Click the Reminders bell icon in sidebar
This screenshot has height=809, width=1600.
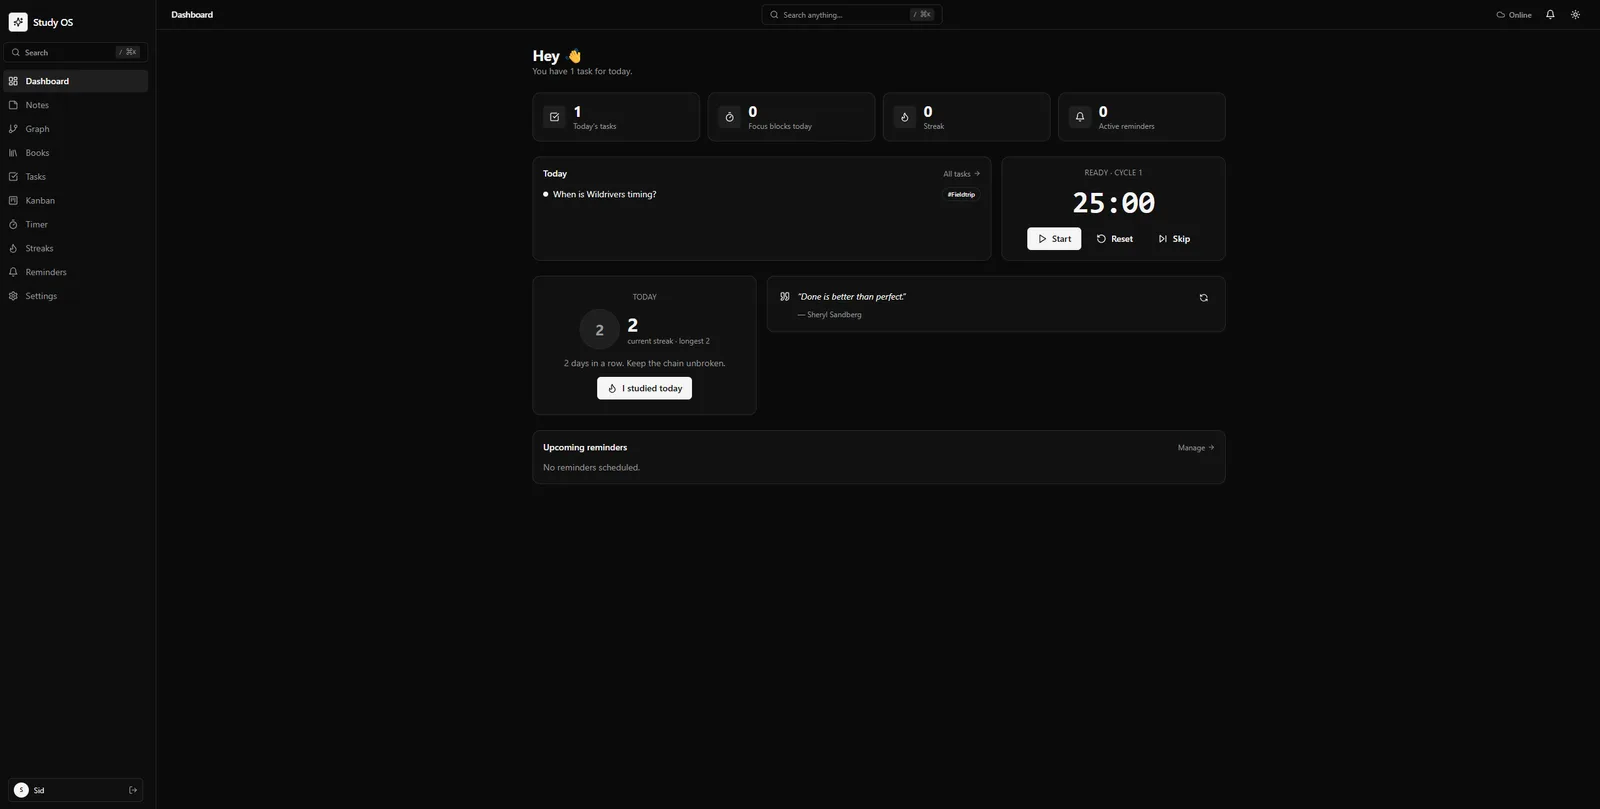(x=13, y=272)
